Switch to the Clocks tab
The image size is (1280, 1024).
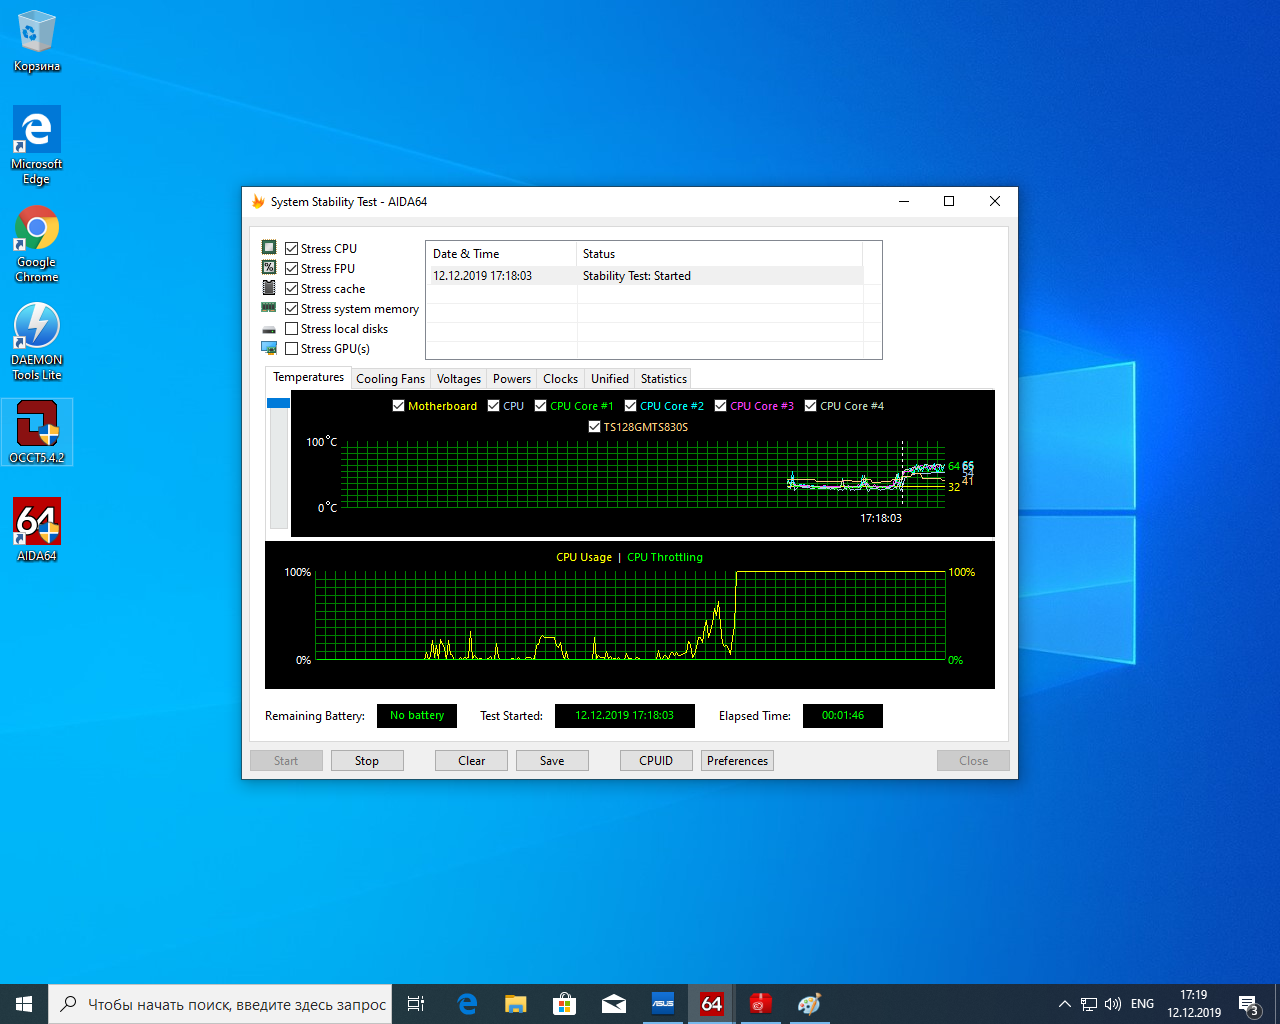click(560, 379)
